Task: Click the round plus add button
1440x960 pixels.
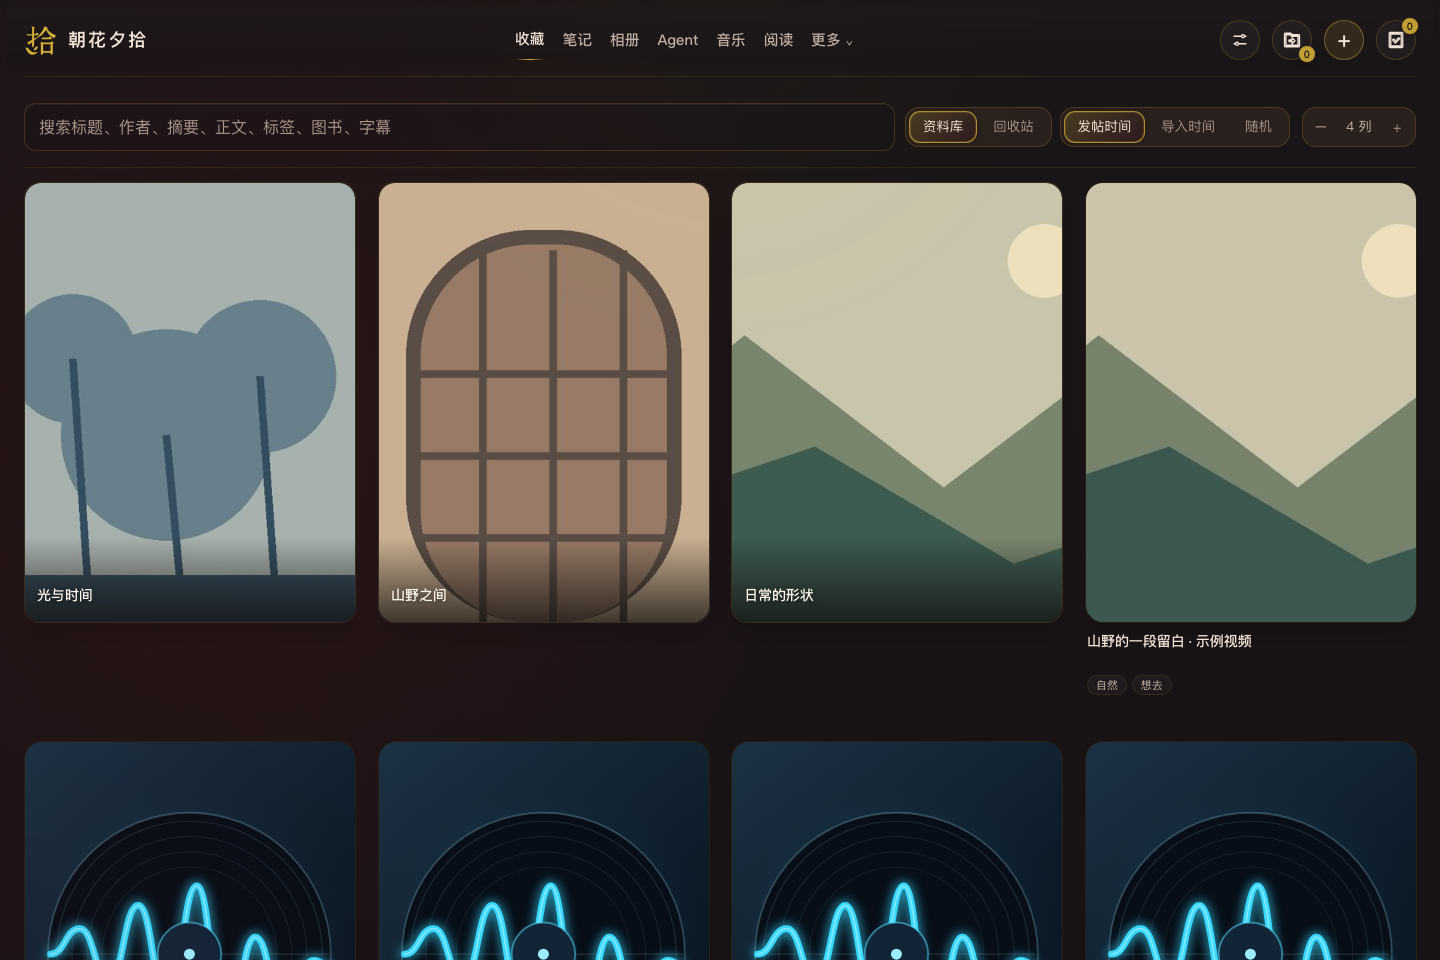Action: pos(1344,40)
